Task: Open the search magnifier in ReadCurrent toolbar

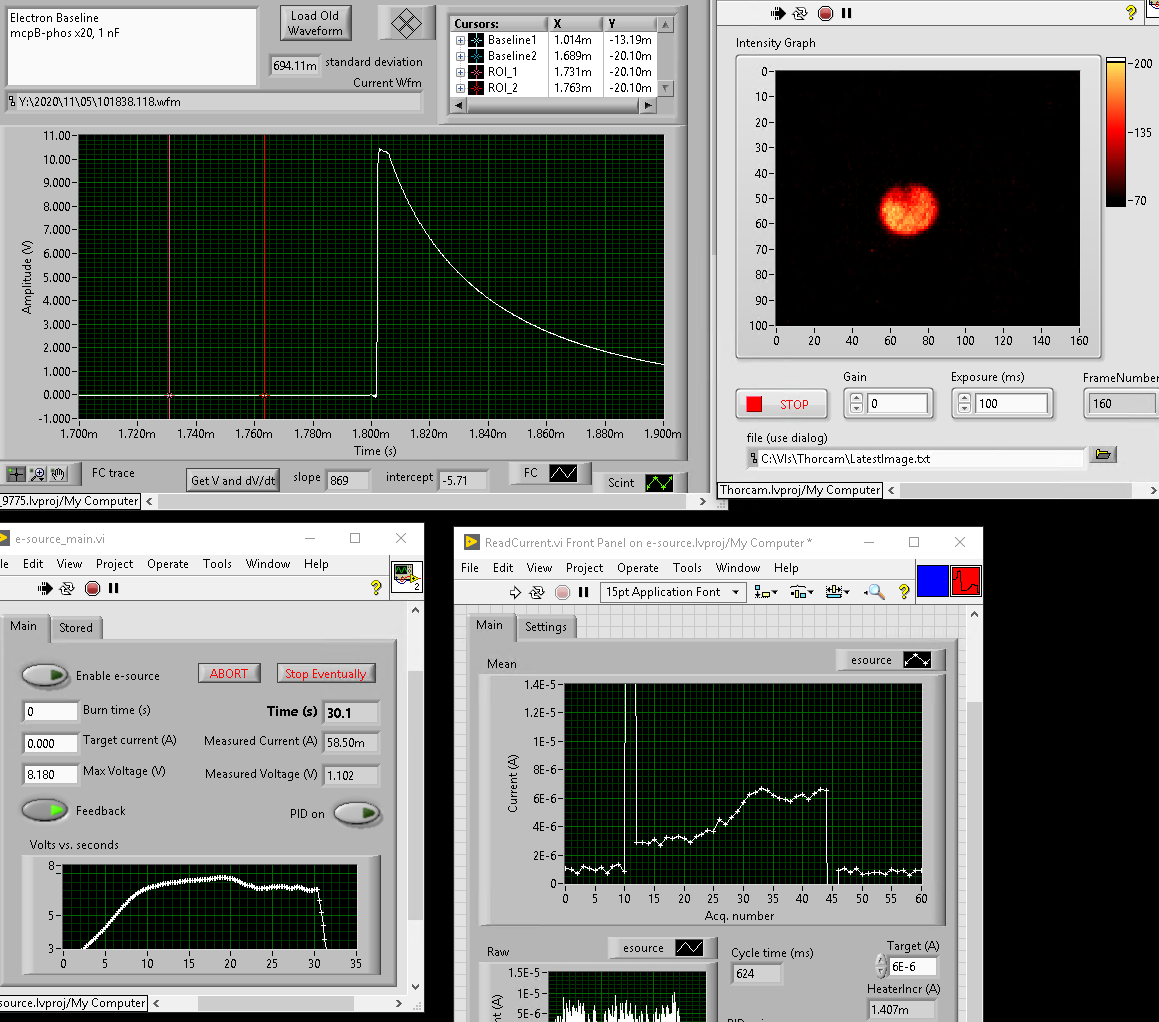Action: coord(875,592)
